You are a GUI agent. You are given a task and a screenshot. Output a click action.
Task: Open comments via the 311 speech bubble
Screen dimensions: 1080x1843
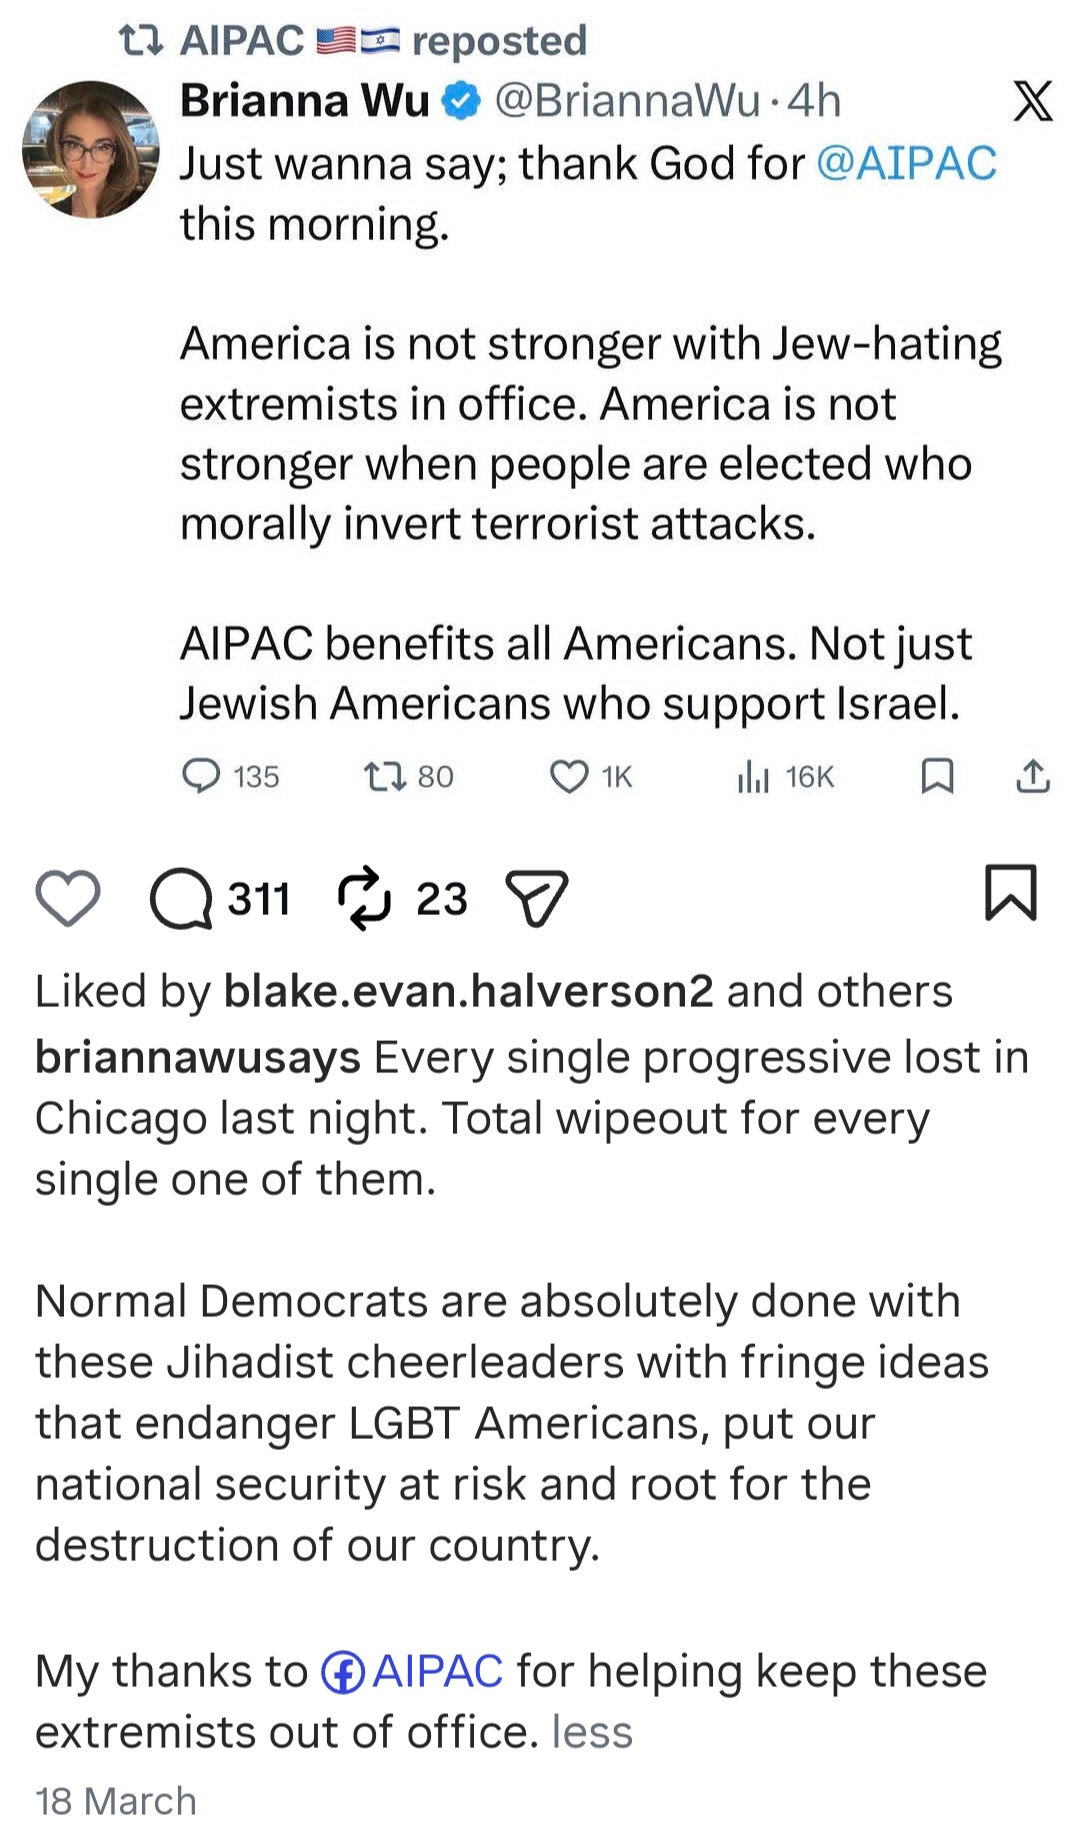pos(181,898)
